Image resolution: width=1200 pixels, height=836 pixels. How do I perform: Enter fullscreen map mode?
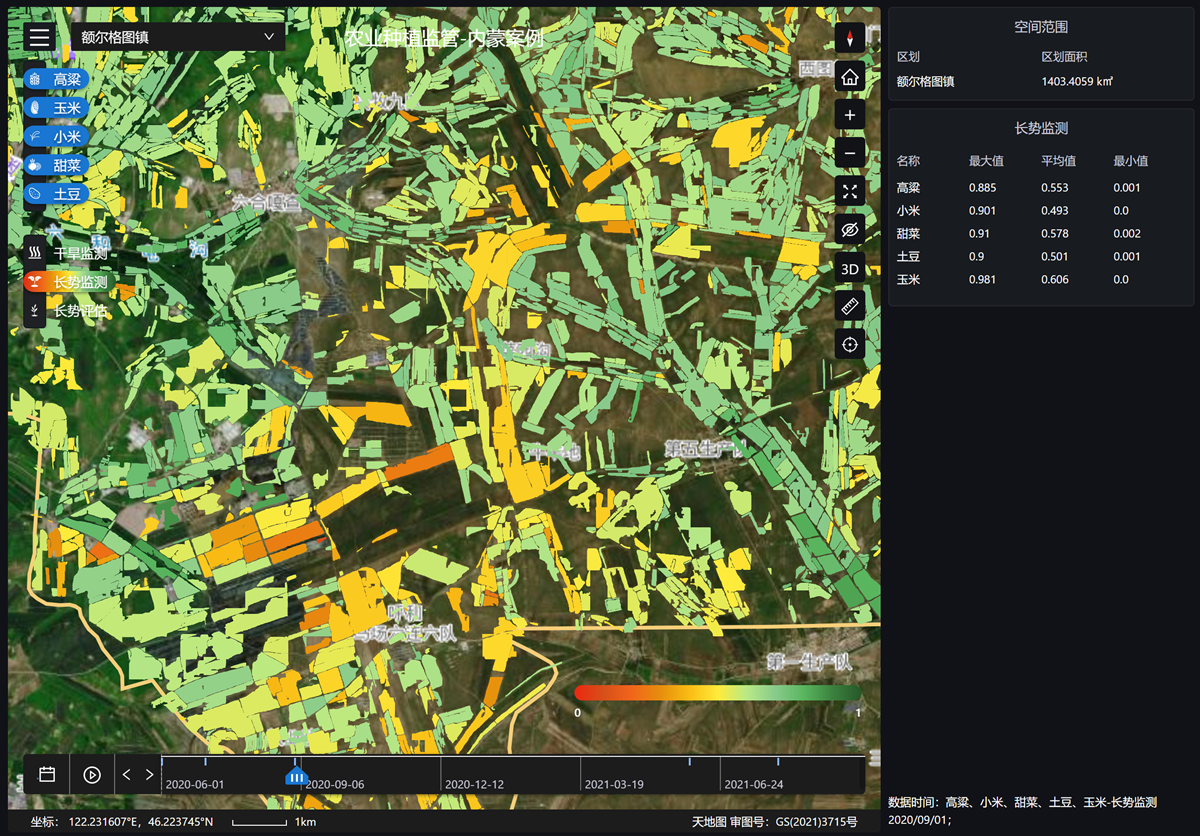click(850, 192)
